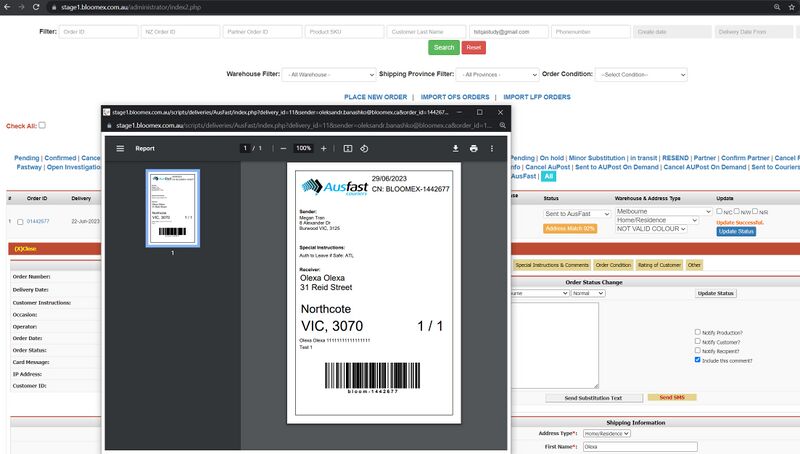Enable Notify Recipient checkbox

(x=697, y=350)
